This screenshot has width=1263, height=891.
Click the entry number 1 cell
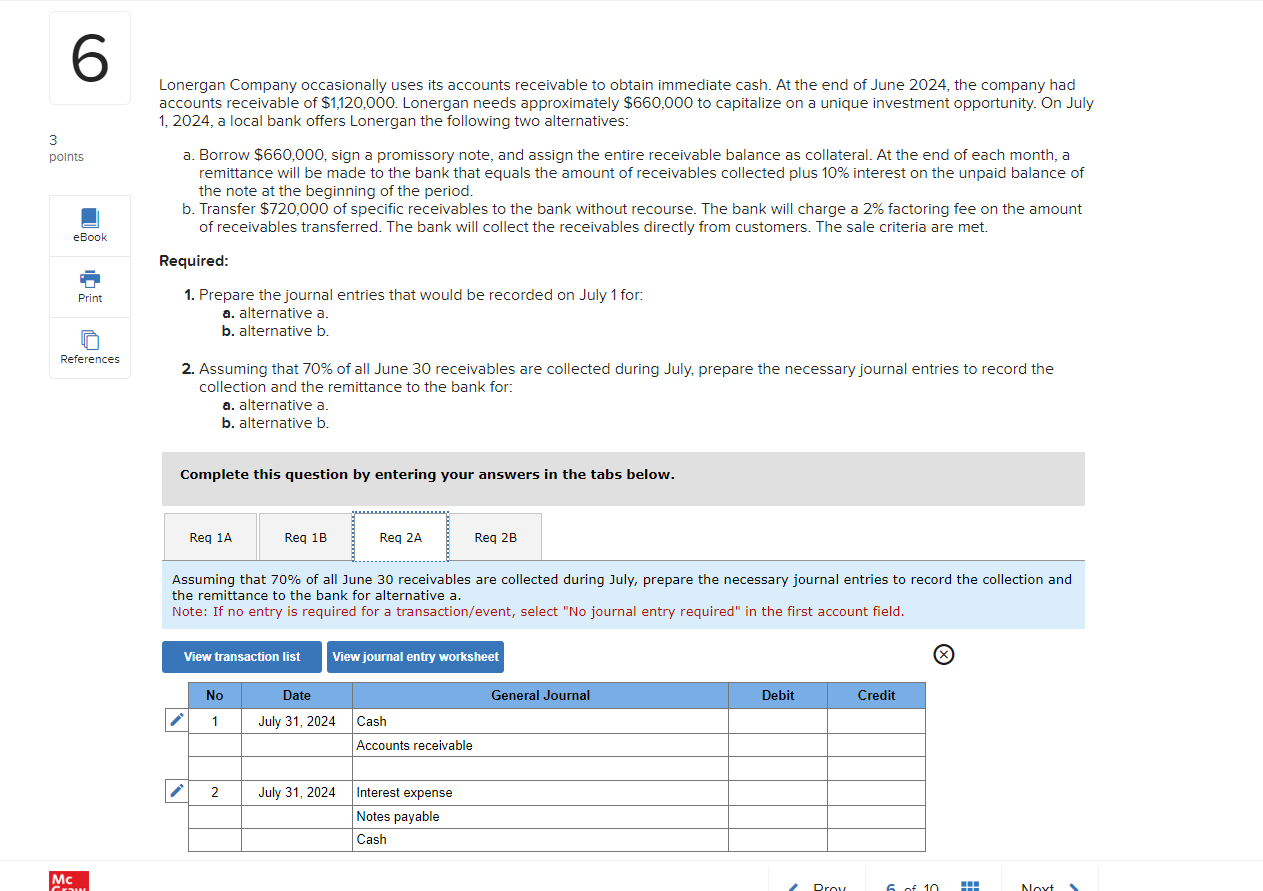[x=215, y=721]
